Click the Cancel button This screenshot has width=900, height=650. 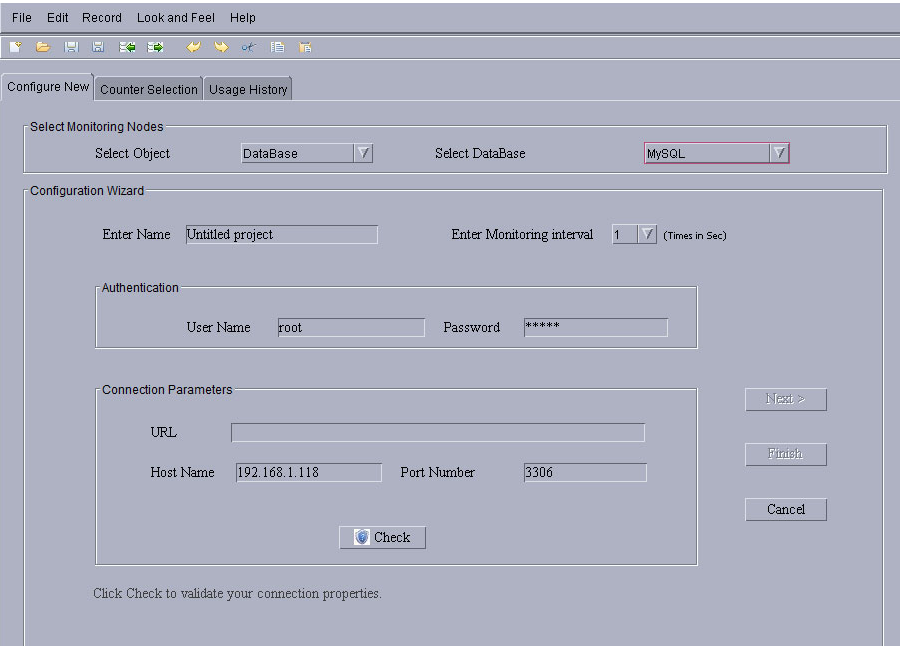[x=785, y=509]
